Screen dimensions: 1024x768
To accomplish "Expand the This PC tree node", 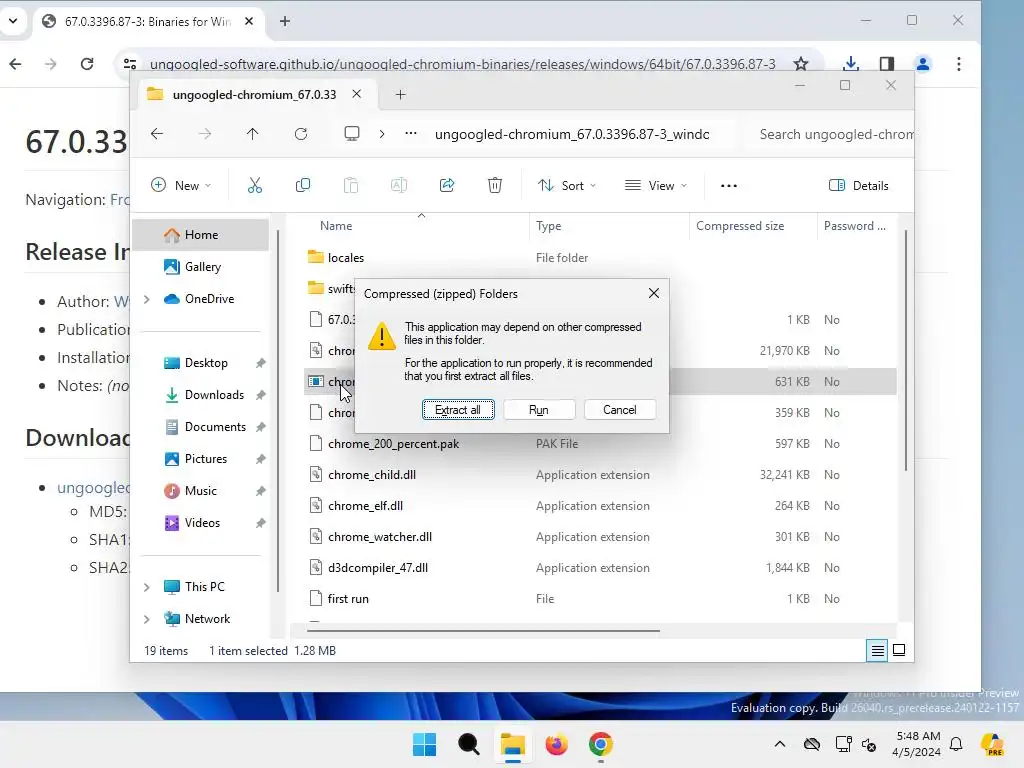I will (147, 587).
